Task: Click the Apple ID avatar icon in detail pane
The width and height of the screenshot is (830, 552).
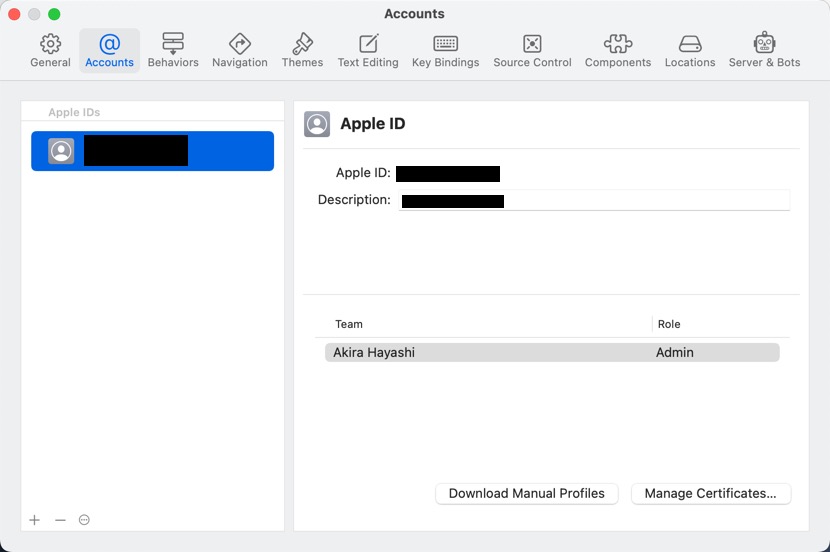Action: pyautogui.click(x=317, y=124)
